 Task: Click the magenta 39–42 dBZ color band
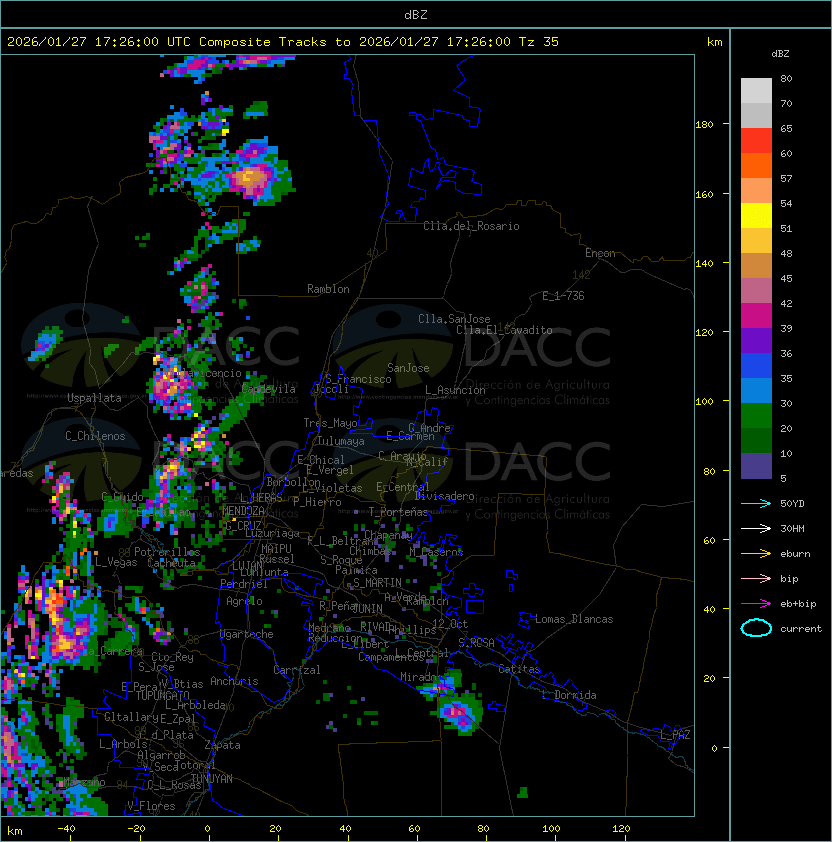pos(756,316)
